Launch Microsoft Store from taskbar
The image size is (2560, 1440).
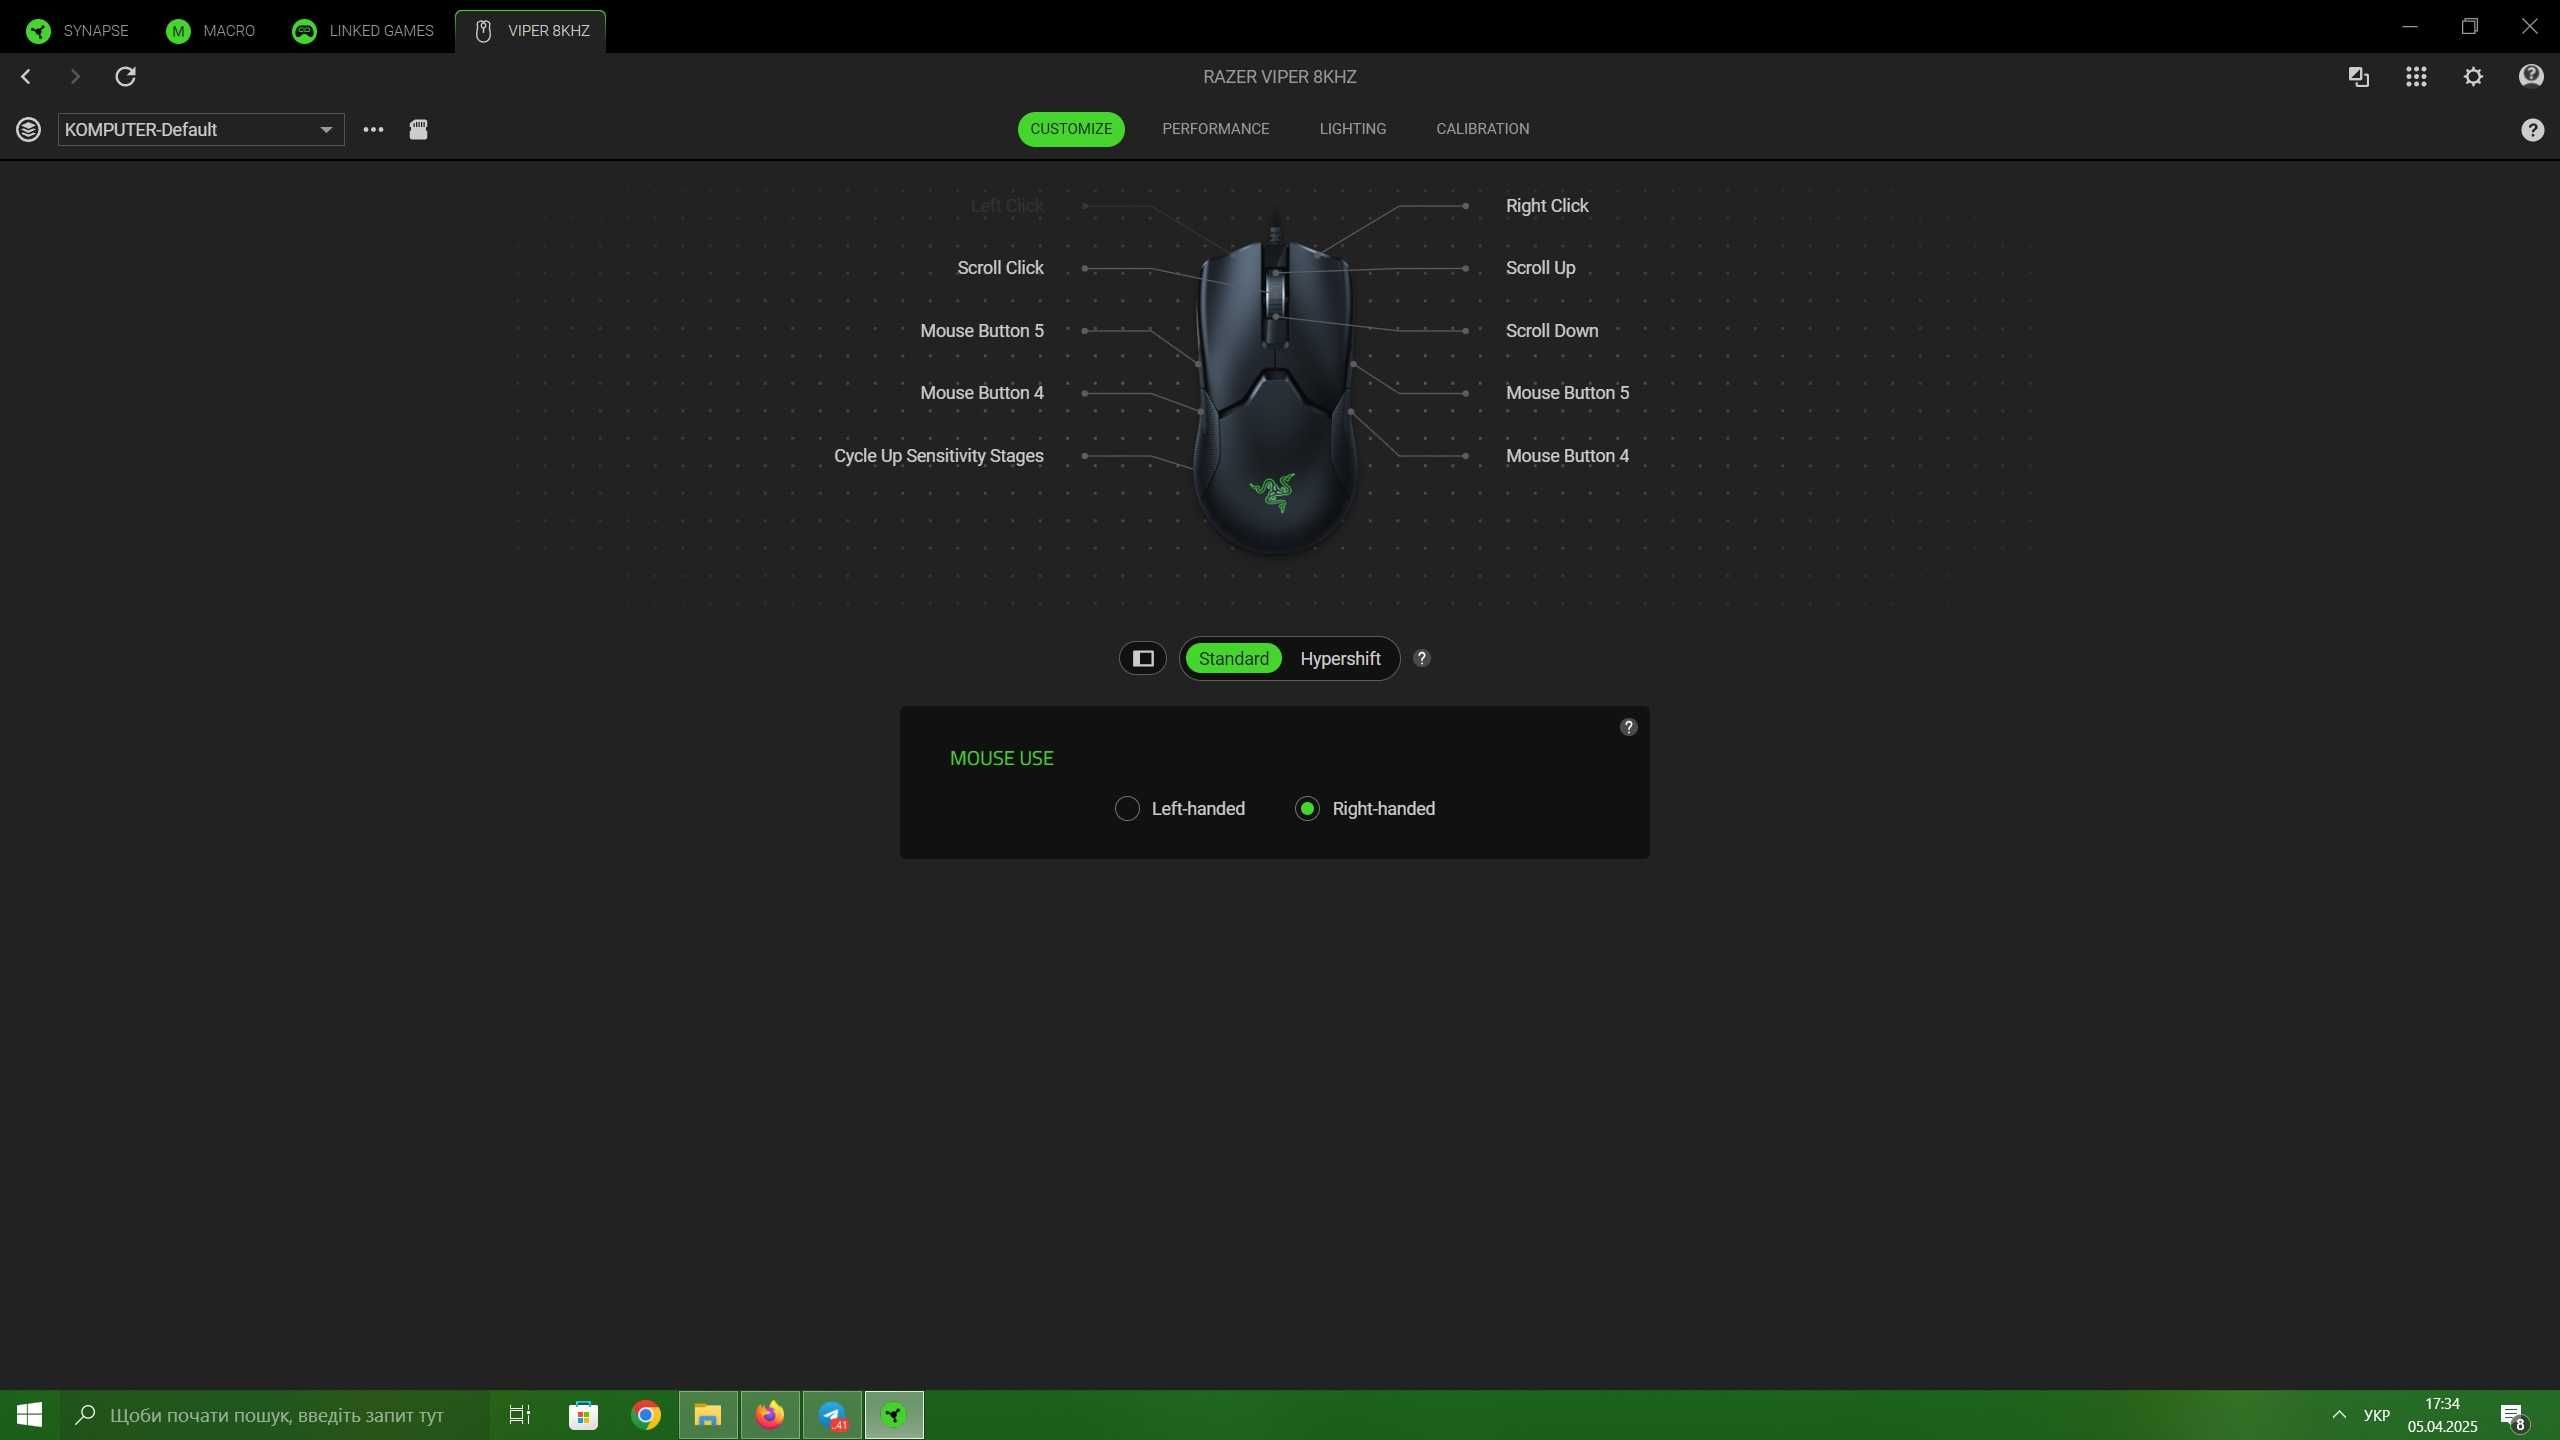[x=583, y=1415]
